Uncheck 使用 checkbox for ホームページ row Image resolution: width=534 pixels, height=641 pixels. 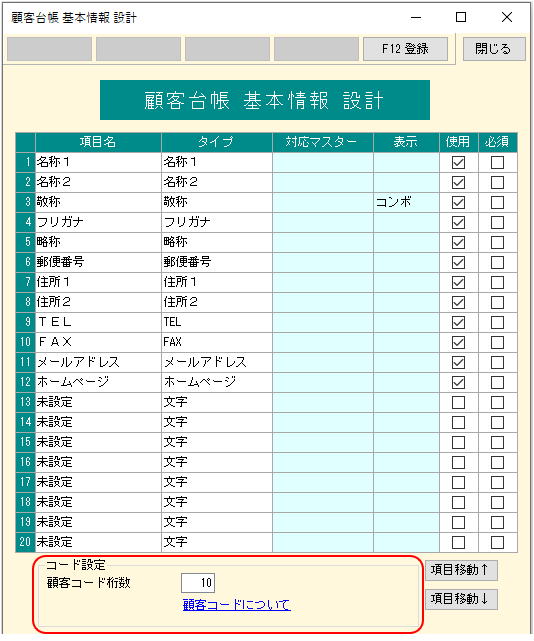(458, 382)
